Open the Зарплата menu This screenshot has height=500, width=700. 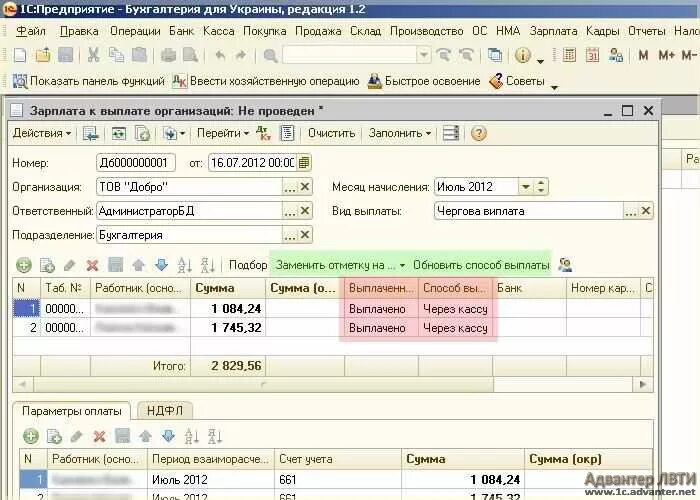554,31
